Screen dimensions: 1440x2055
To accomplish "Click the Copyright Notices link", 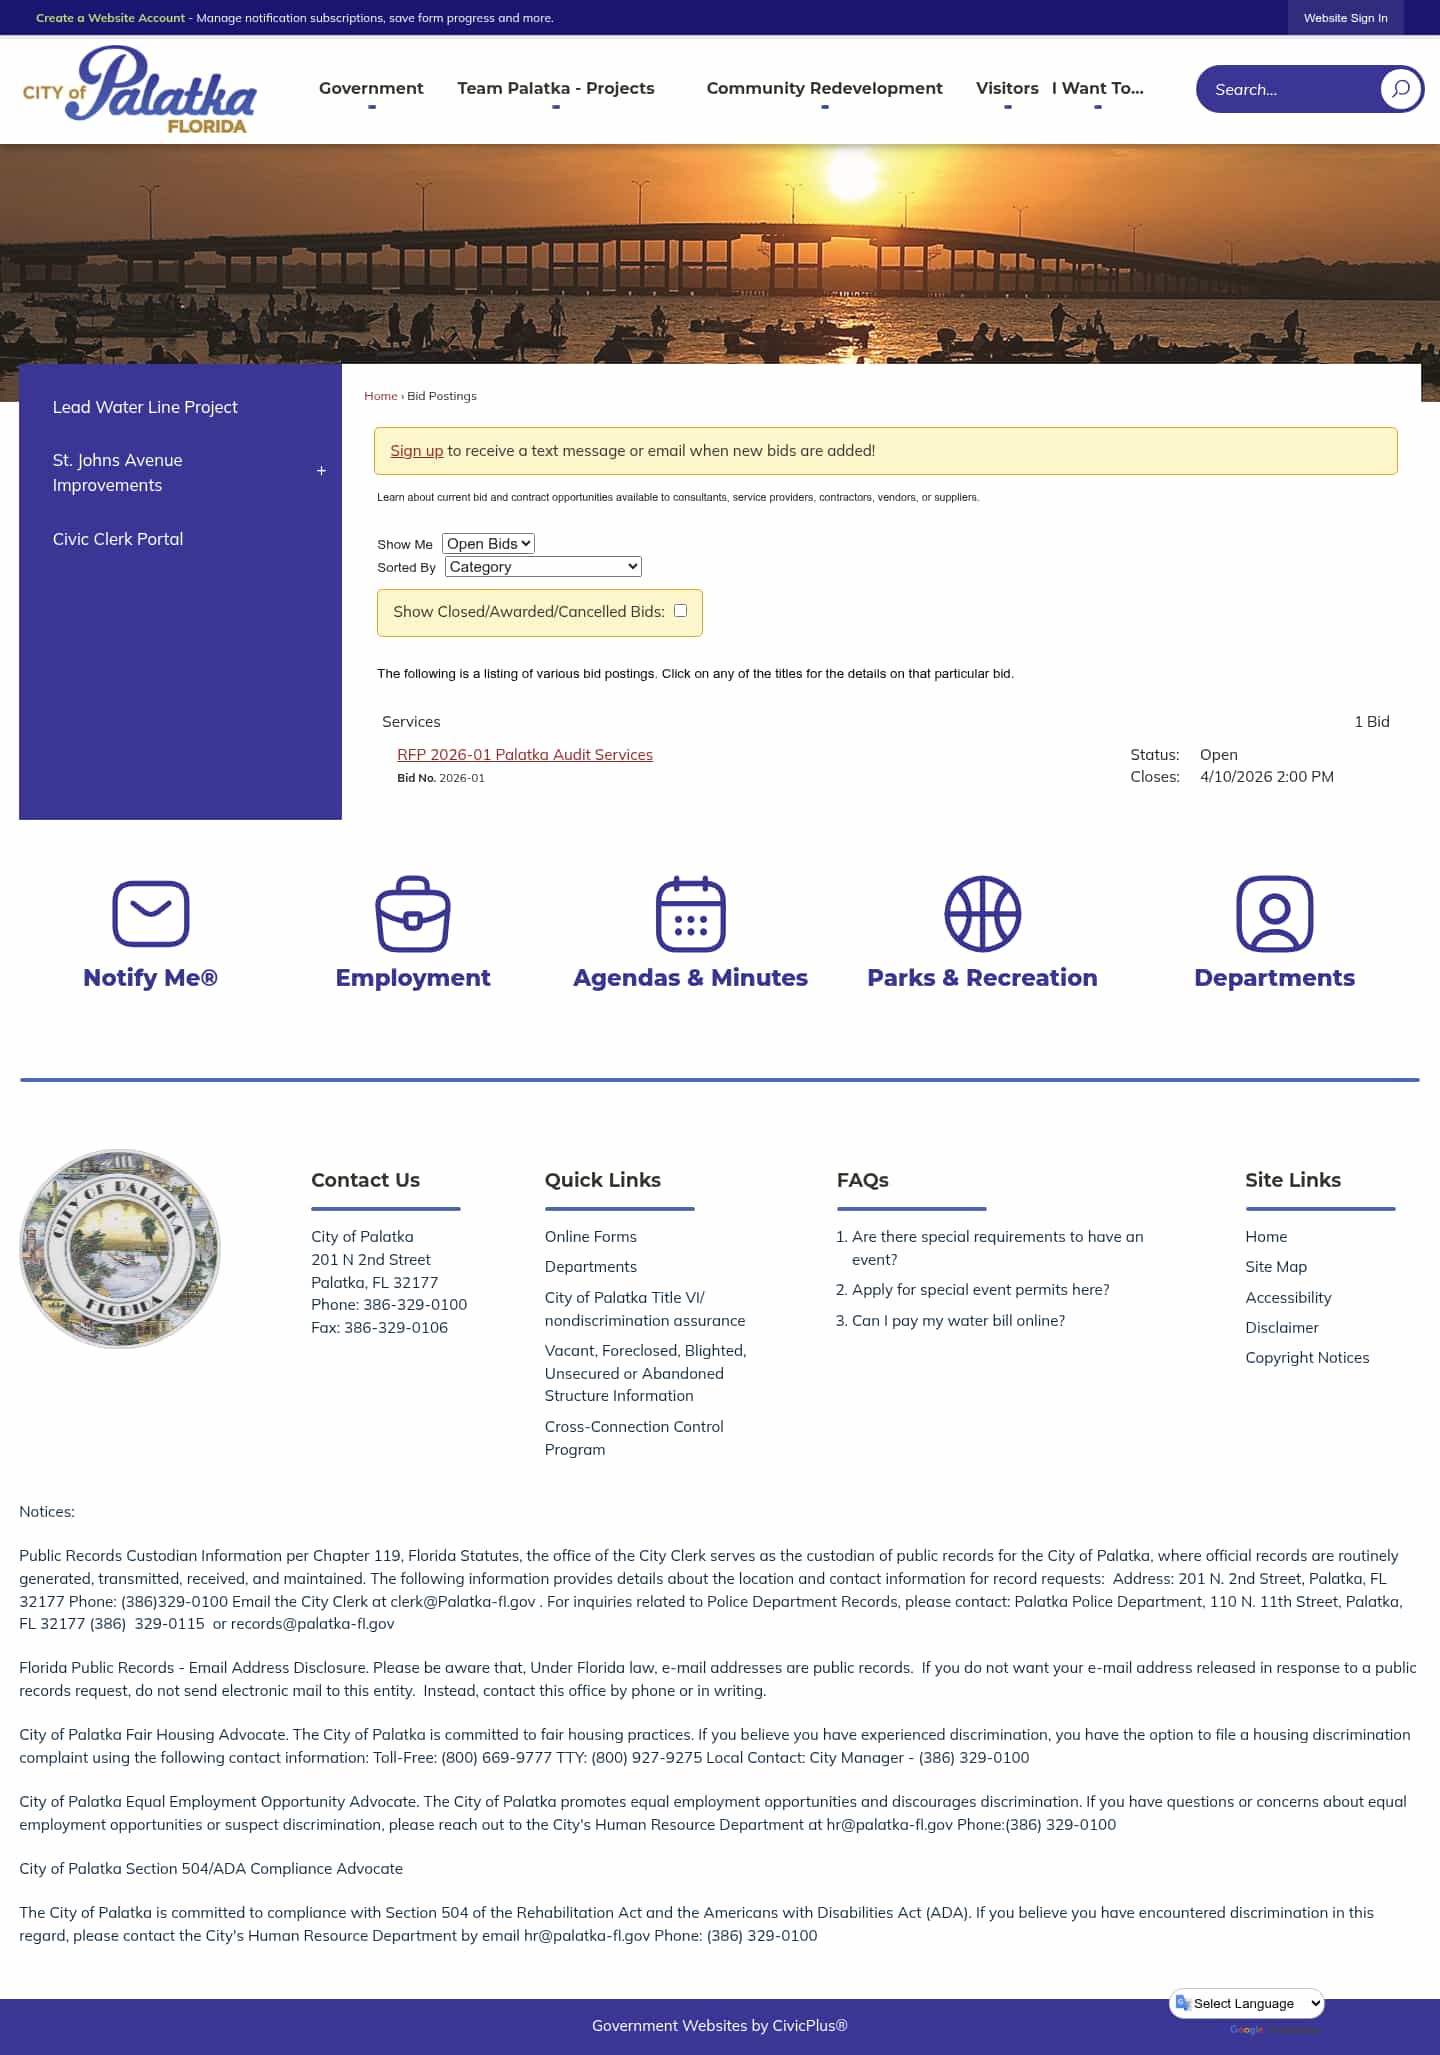I will pos(1307,1357).
